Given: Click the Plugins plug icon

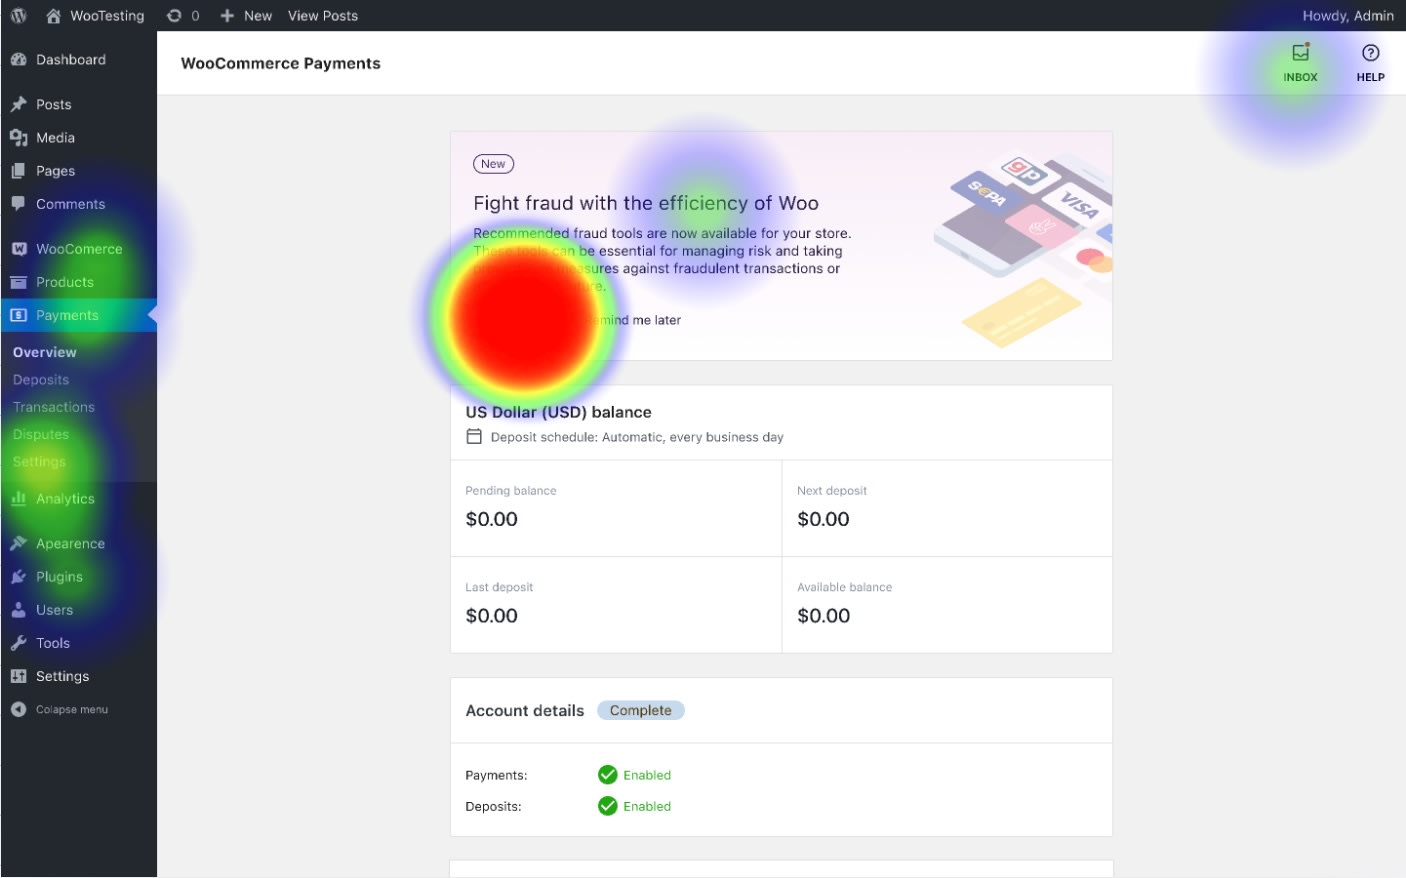Looking at the screenshot, I should pos(18,577).
